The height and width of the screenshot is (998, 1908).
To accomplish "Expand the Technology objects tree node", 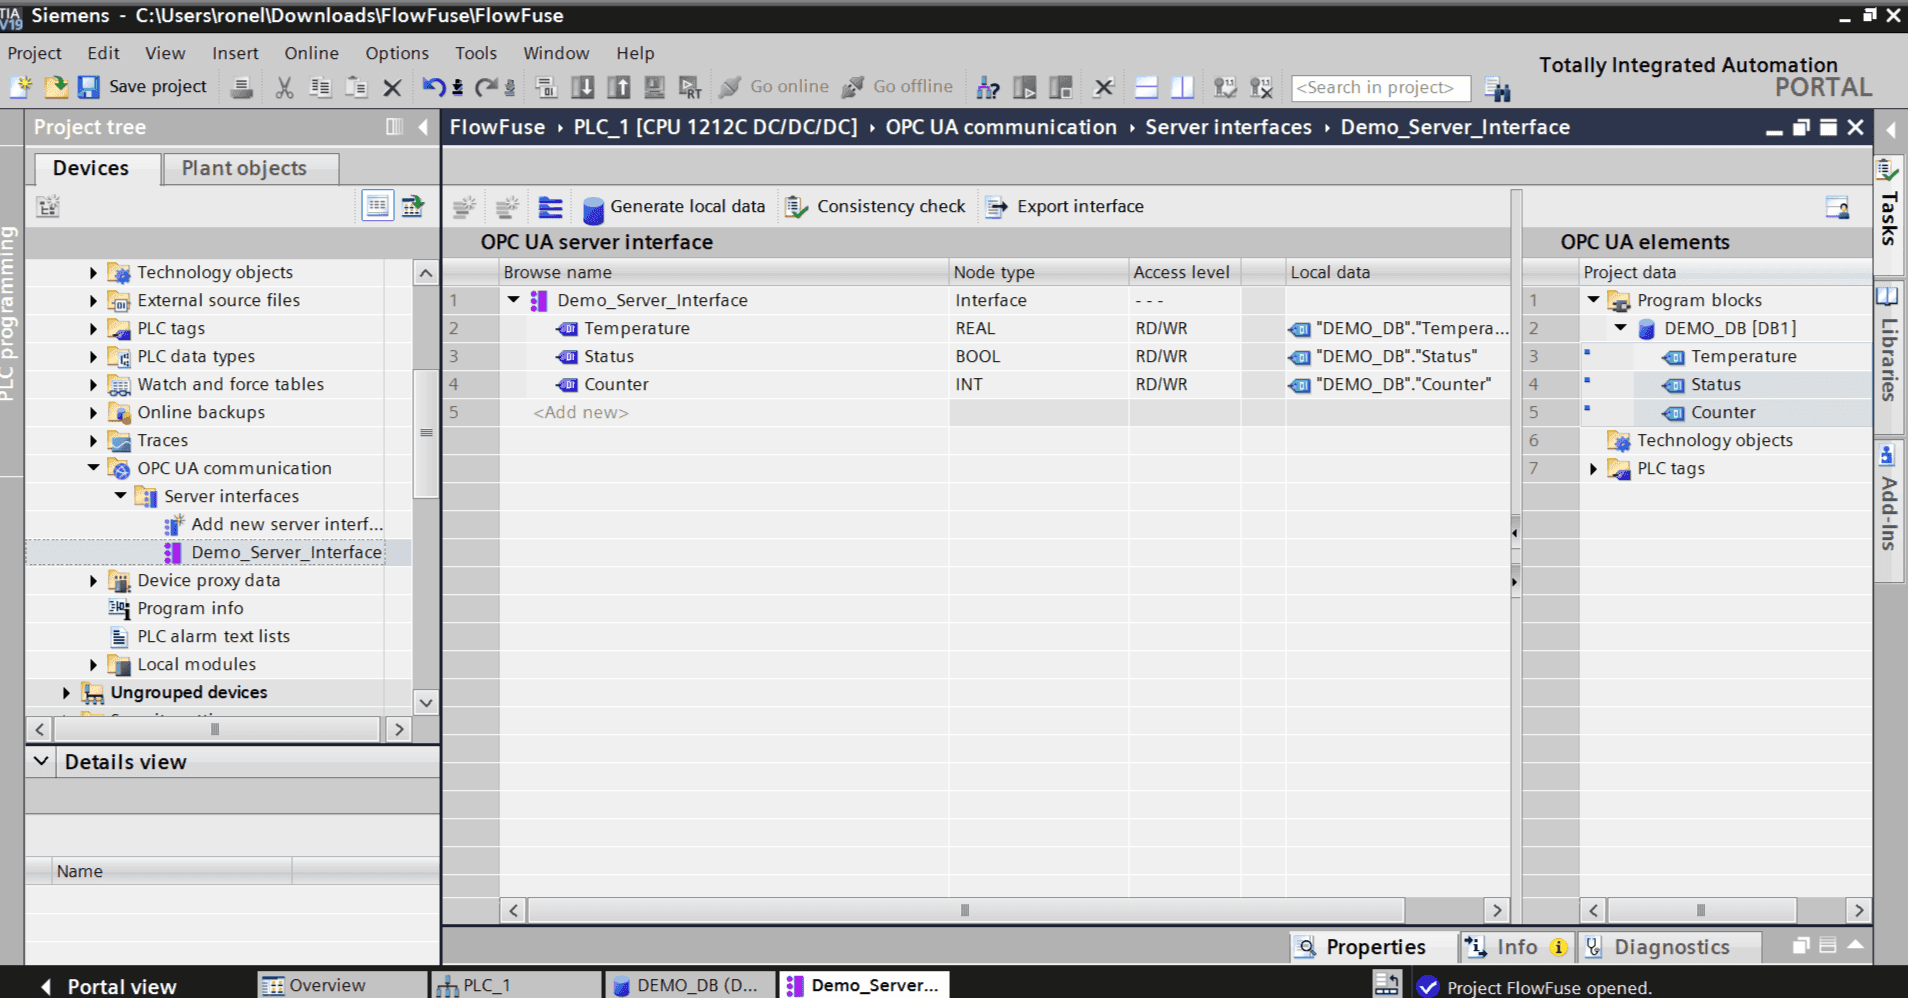I will pyautogui.click(x=93, y=272).
